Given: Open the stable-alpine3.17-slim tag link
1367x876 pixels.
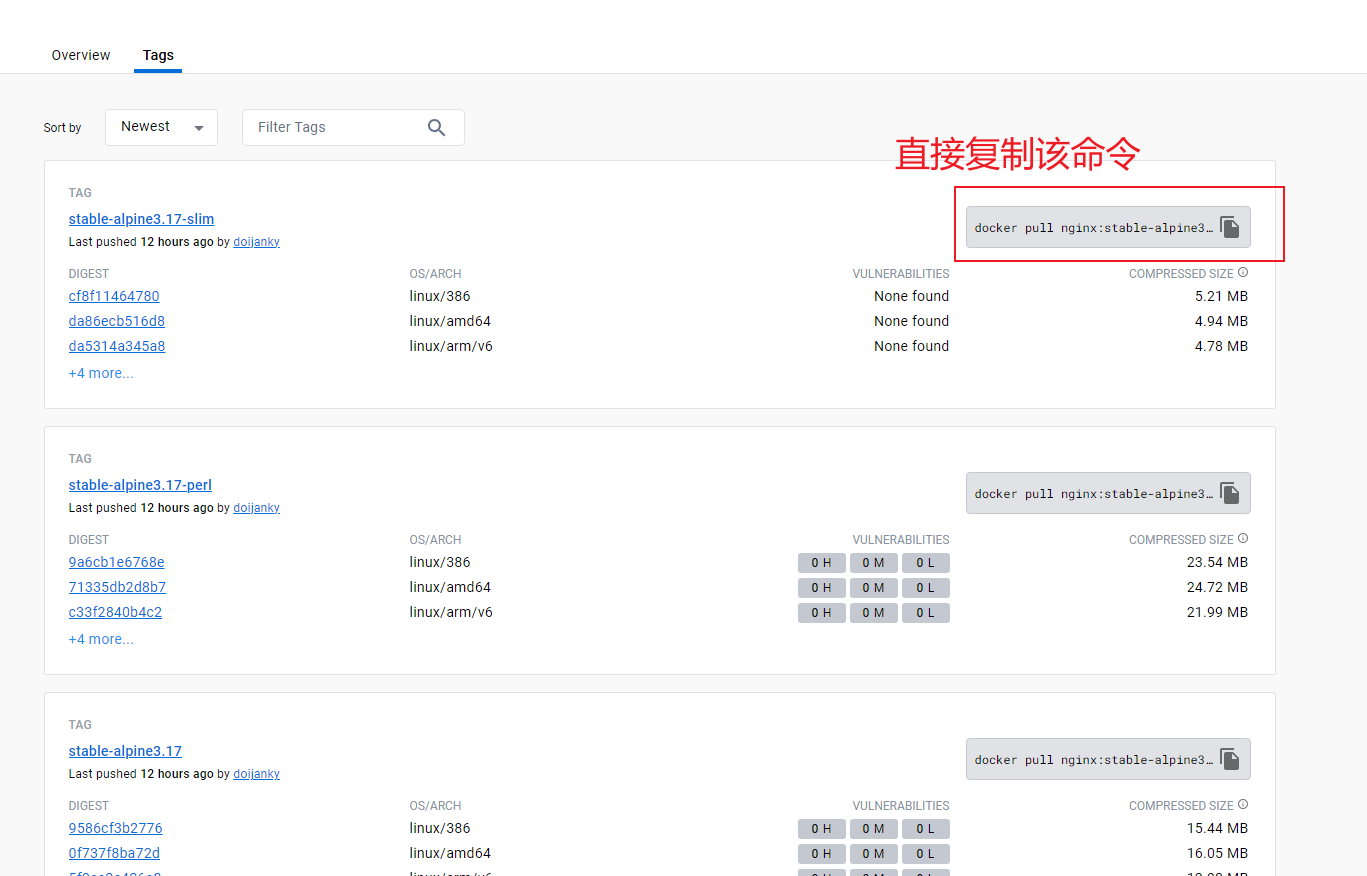Looking at the screenshot, I should (141, 219).
